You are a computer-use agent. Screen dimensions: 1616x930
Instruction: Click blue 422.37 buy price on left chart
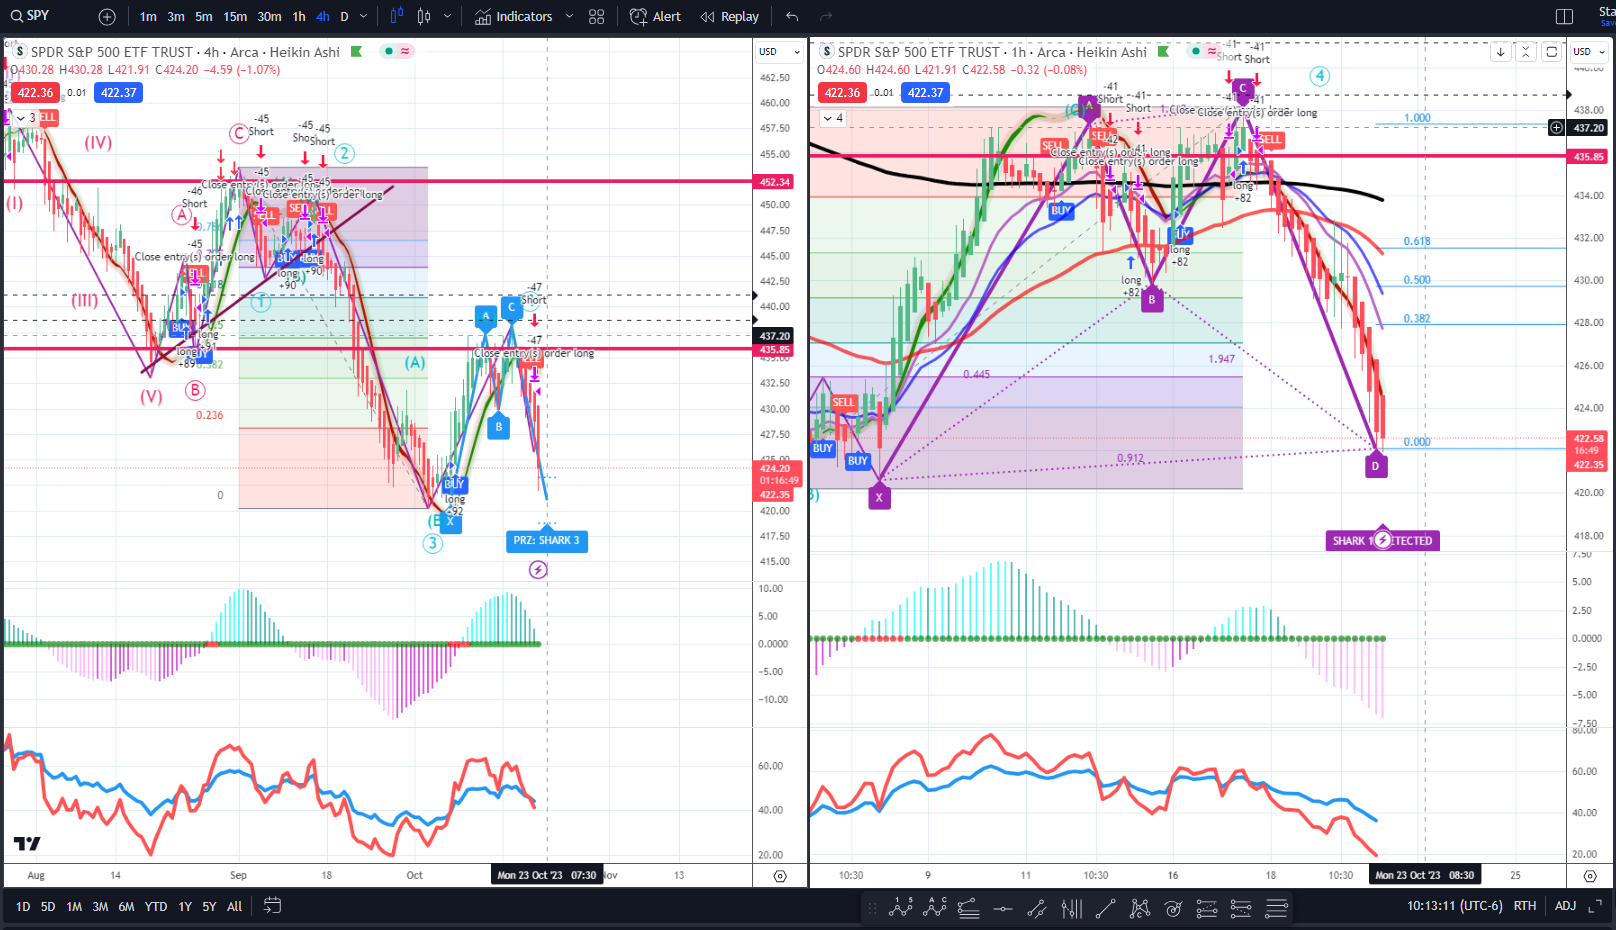pyautogui.click(x=119, y=93)
